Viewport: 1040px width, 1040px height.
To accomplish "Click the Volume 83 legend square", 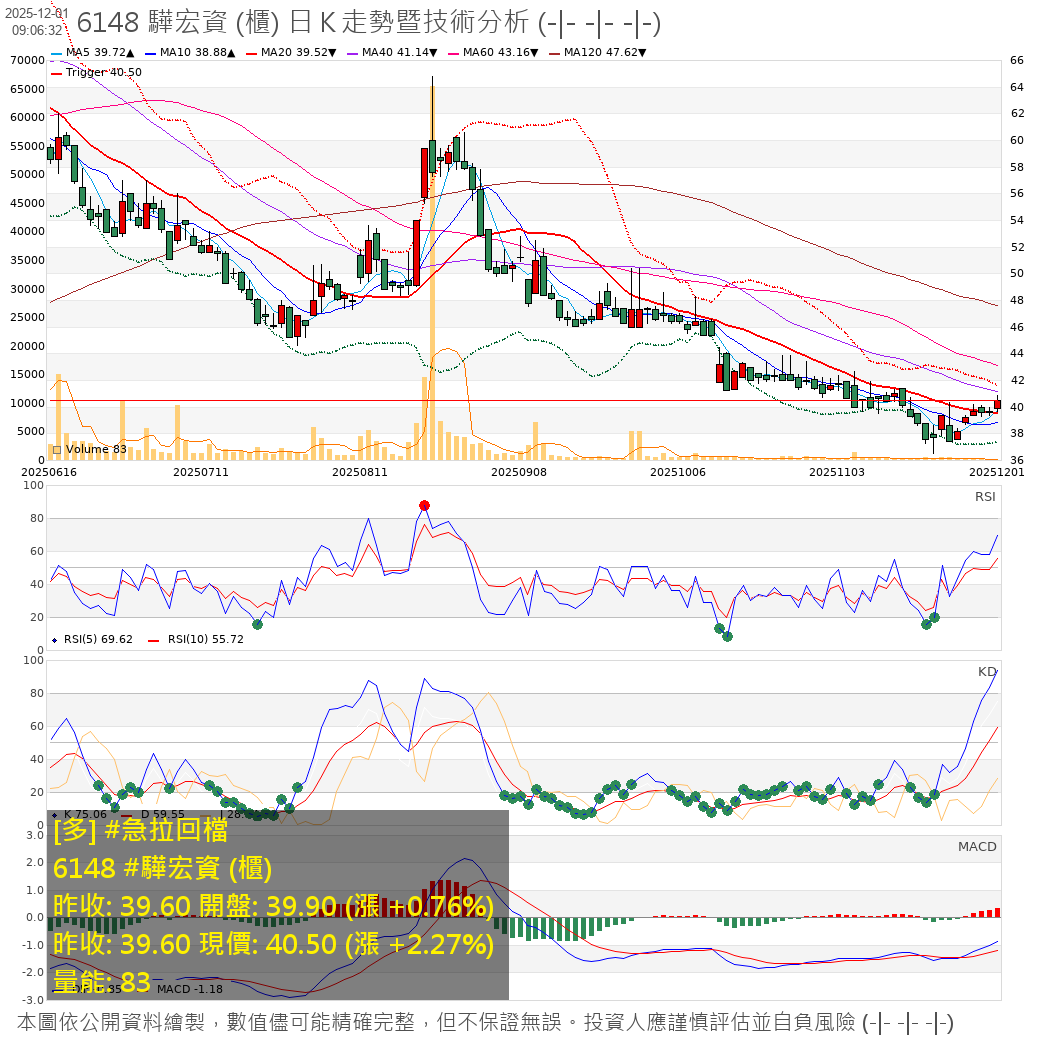I will coord(56,450).
